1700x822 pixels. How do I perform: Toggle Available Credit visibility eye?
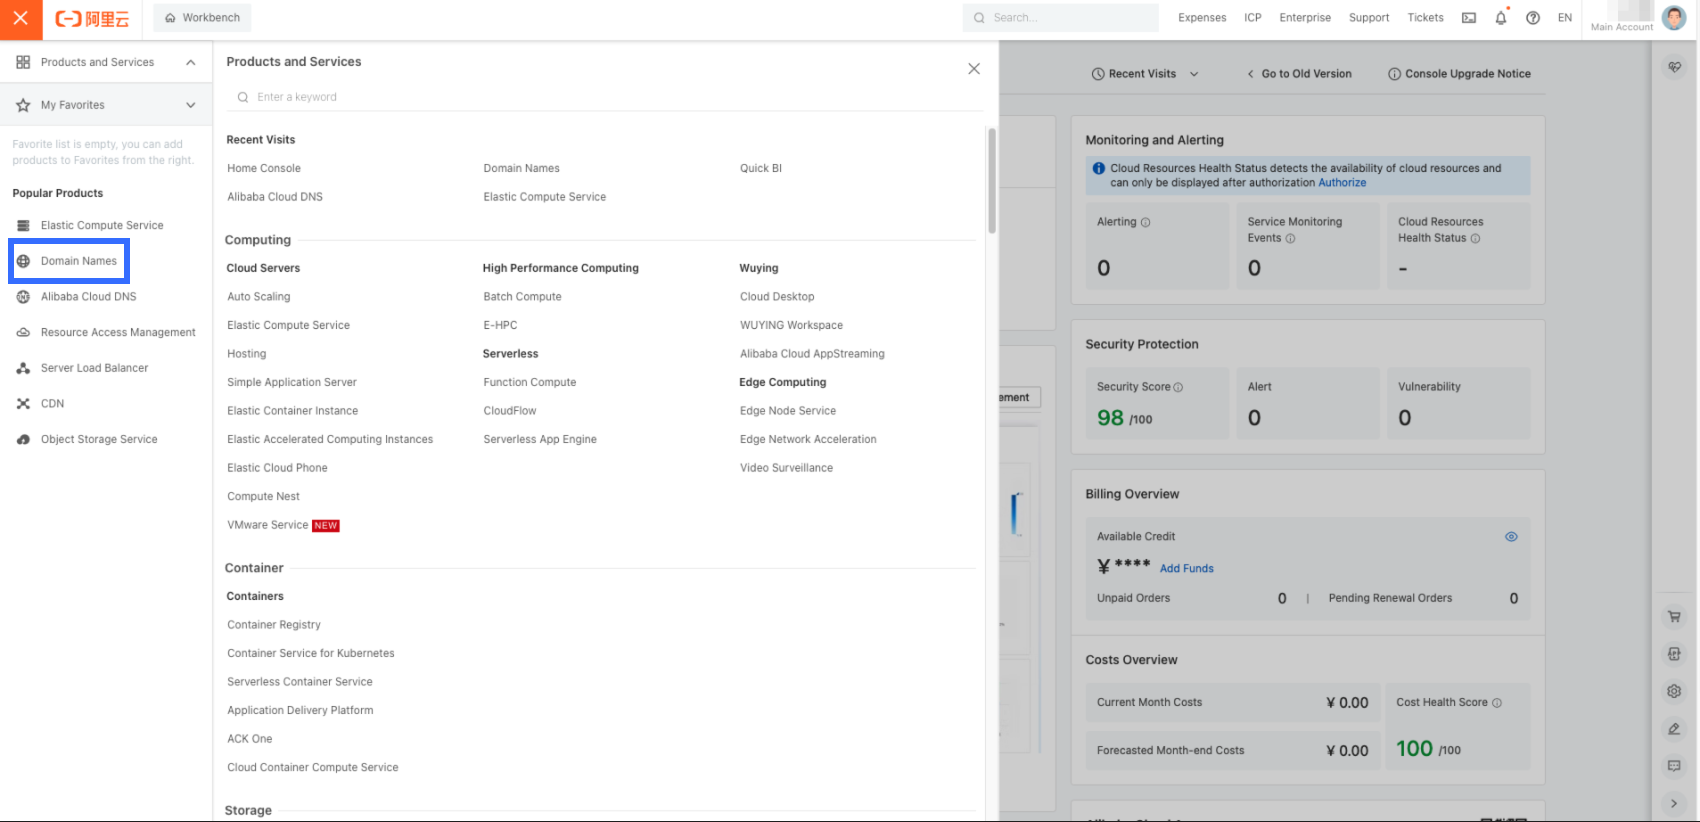(x=1511, y=537)
